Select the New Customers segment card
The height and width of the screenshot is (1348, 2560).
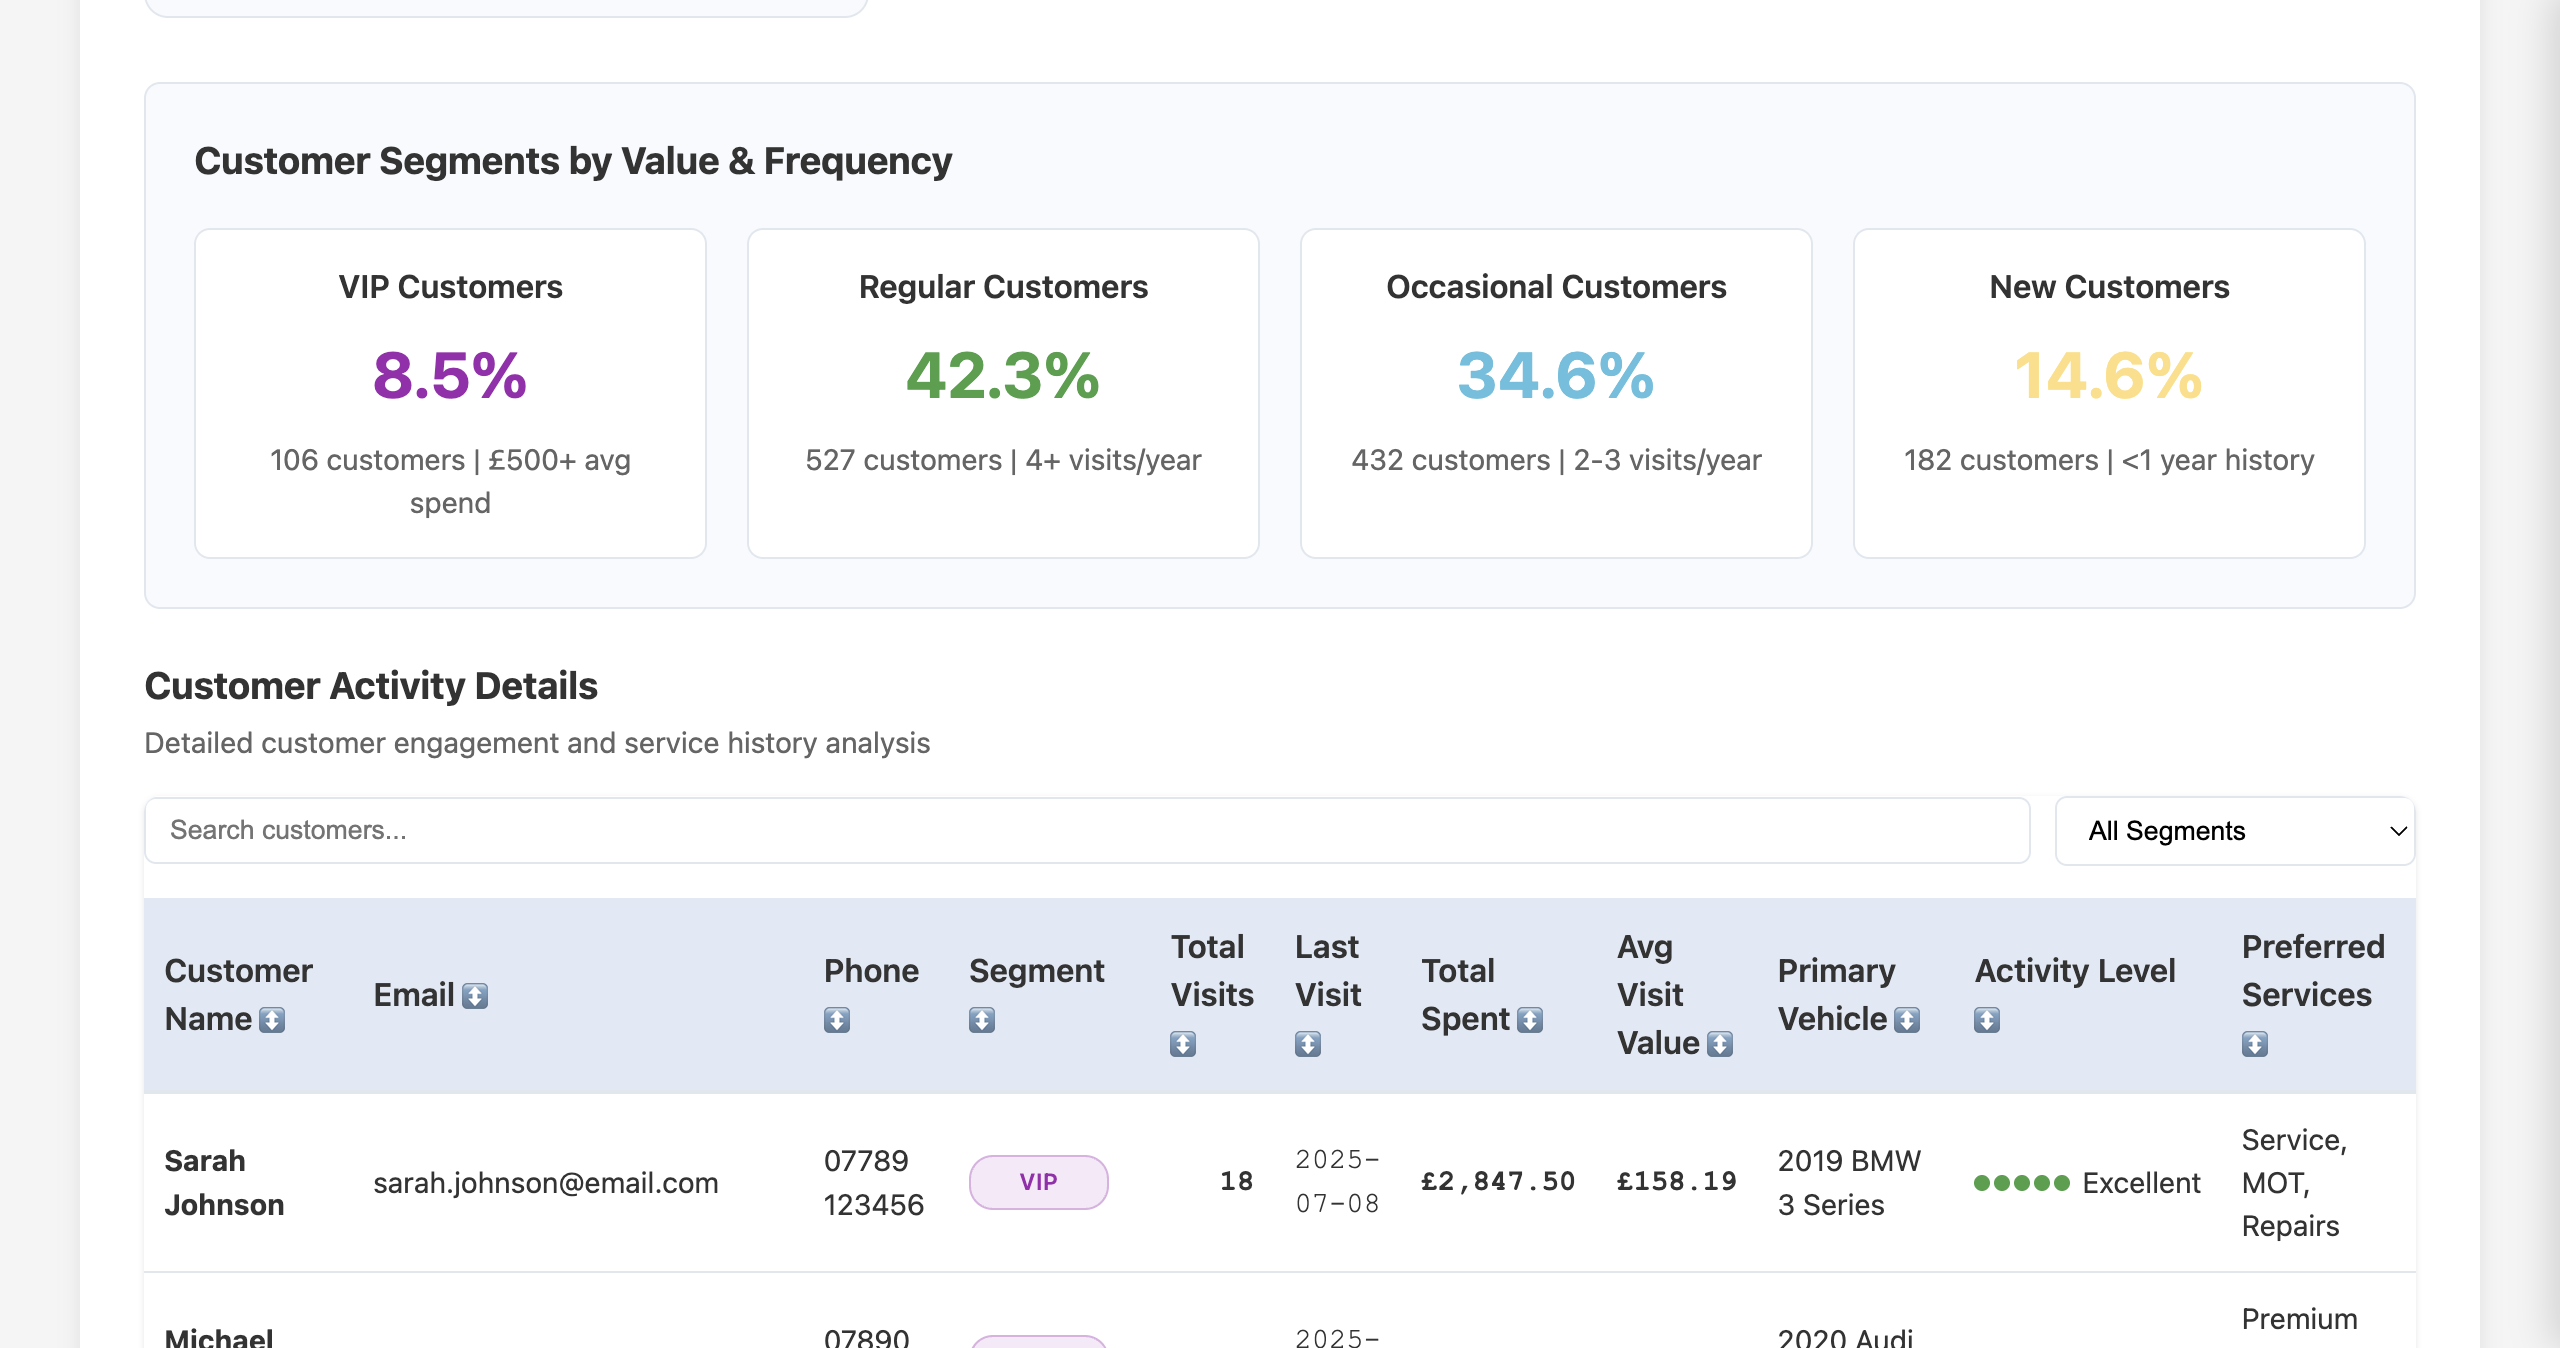(x=2108, y=394)
